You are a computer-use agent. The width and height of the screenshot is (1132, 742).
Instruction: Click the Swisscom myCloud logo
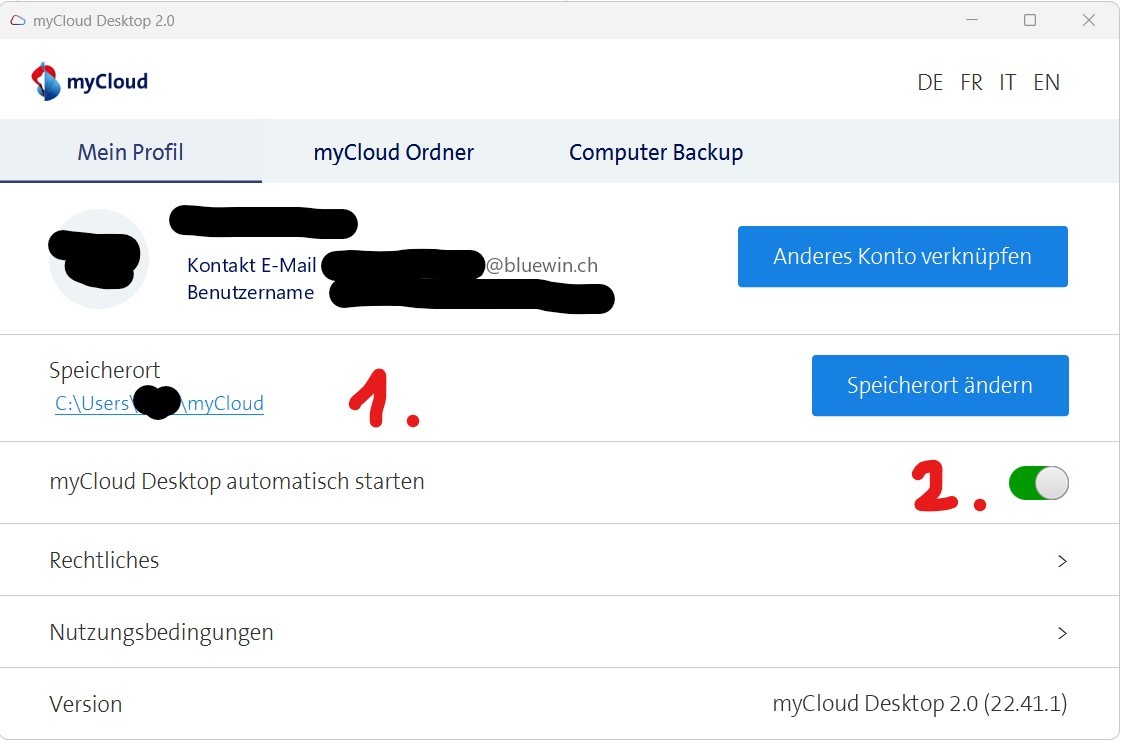coord(89,82)
